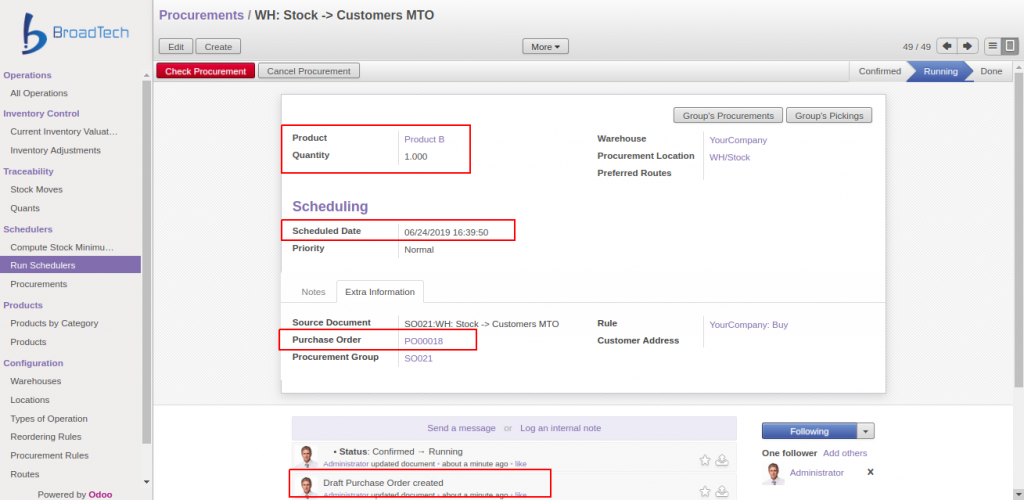Click Odoo link in footer
The width and height of the screenshot is (1024, 500).
click(101, 494)
